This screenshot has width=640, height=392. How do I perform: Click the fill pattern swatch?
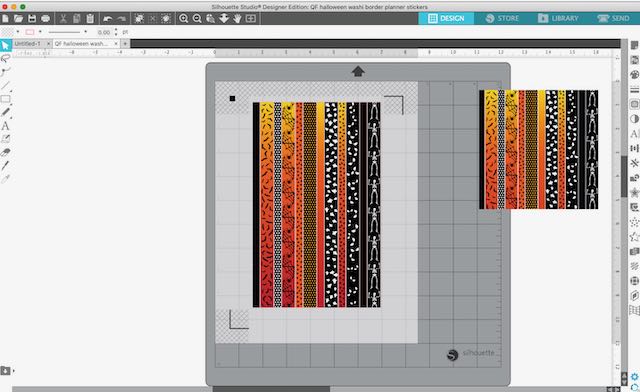click(x=7, y=32)
